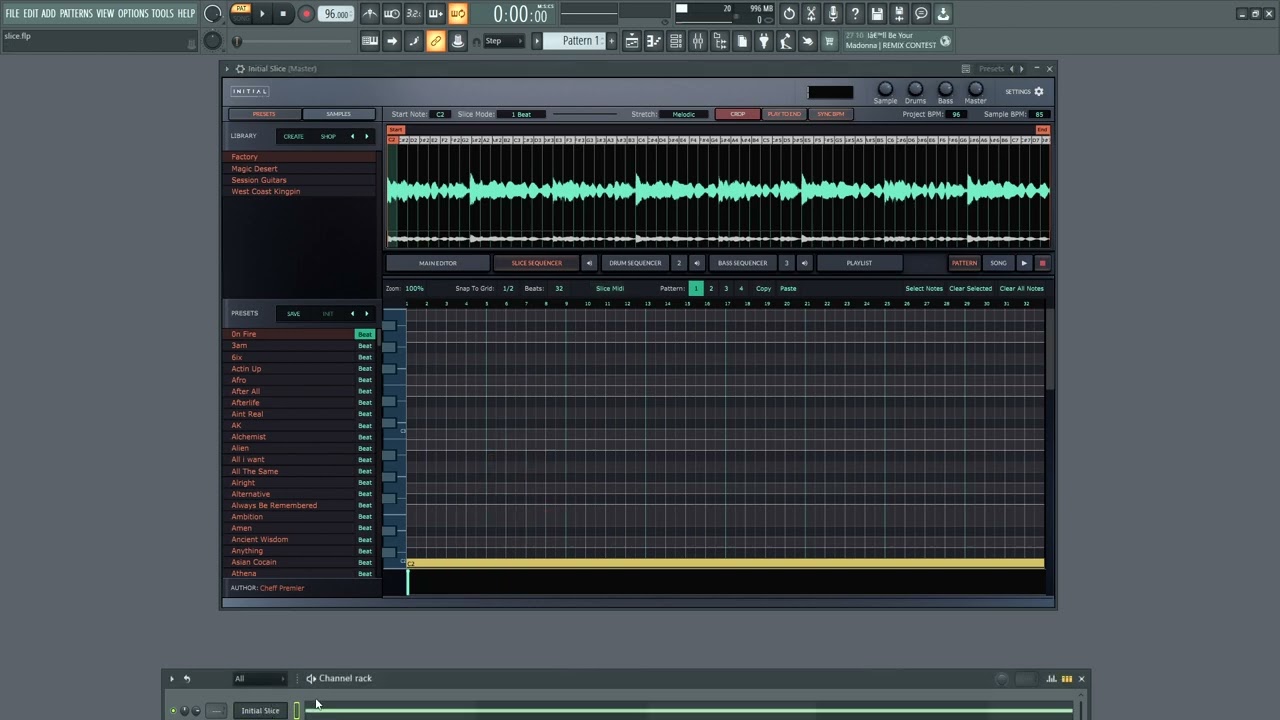The image size is (1280, 720).
Task: Open the channel rack toolbar icon
Action: (x=676, y=41)
